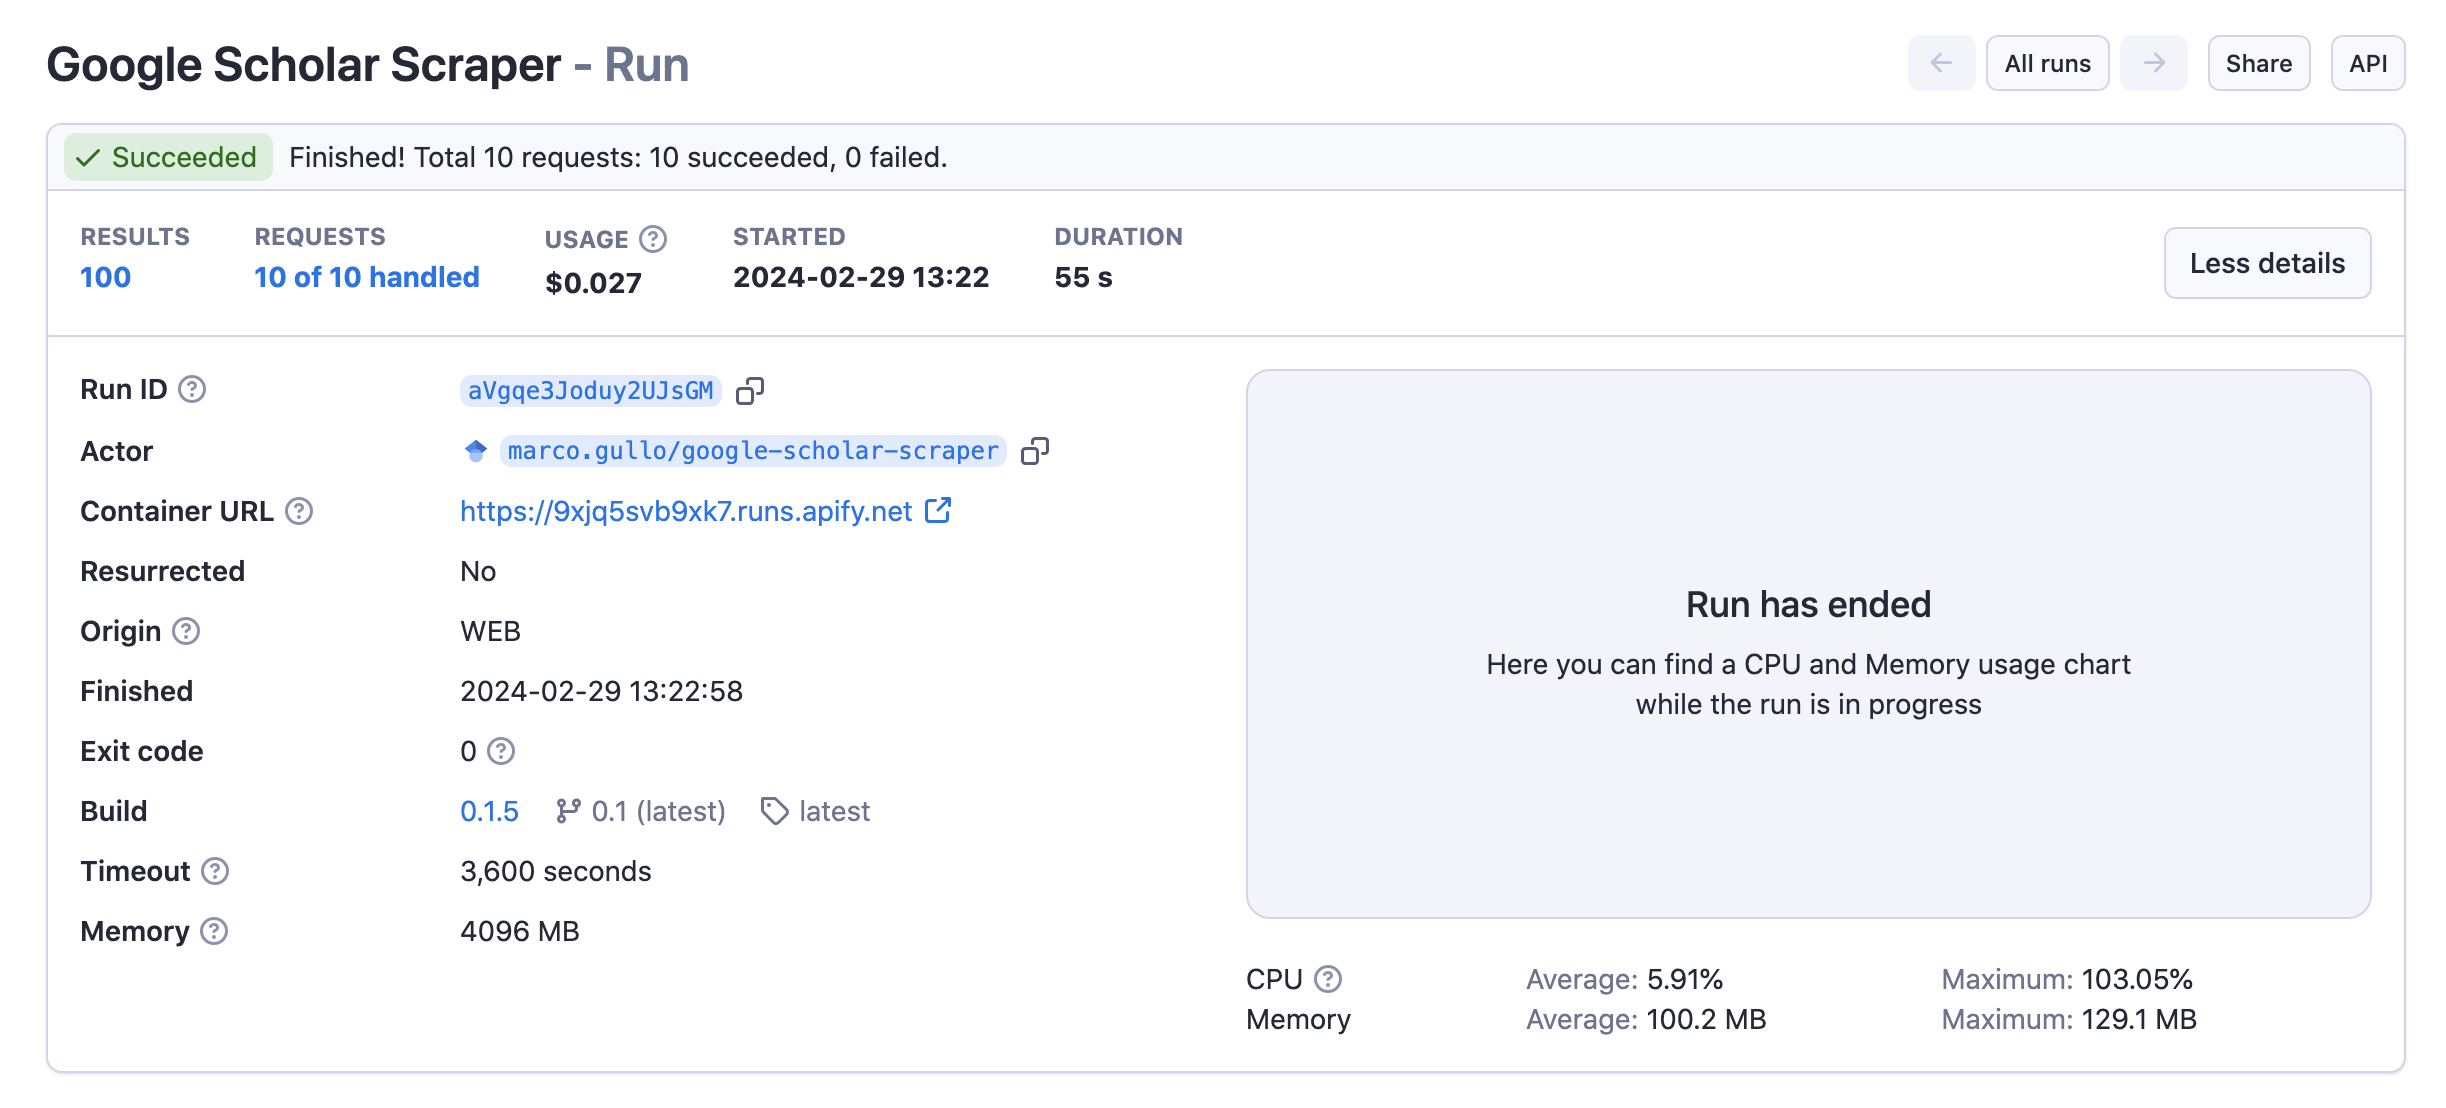
Task: Collapse panel with Less details
Action: tap(2266, 263)
